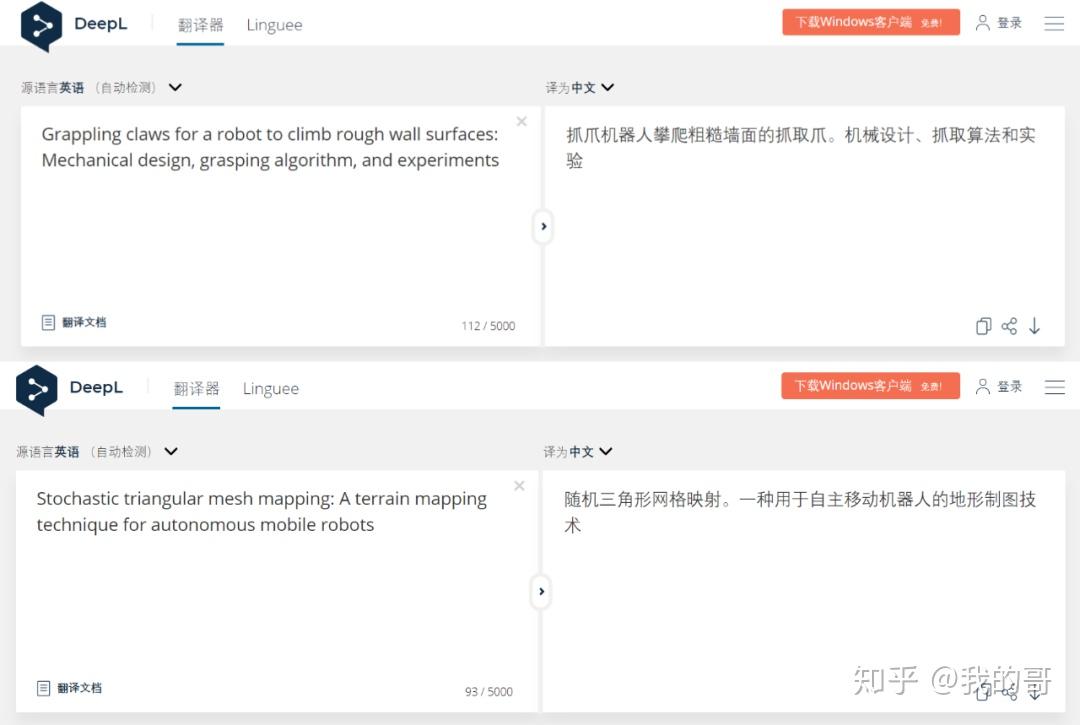
Task: Click the × to clear the source text
Action: click(x=521, y=120)
